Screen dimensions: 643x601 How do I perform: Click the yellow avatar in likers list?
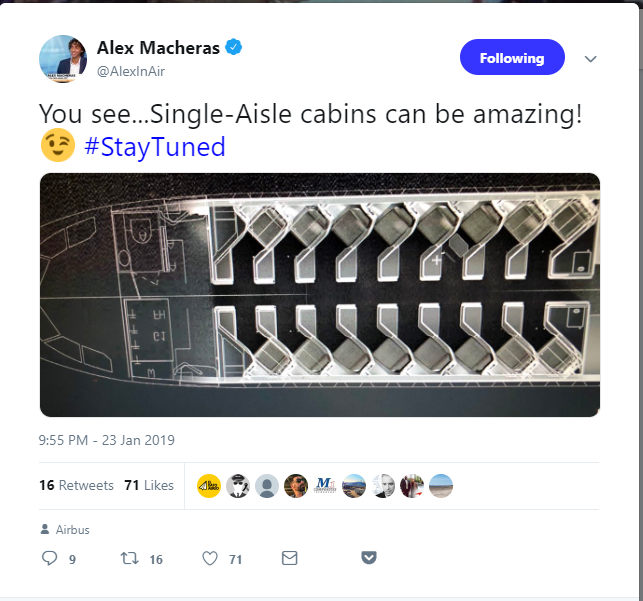(209, 486)
